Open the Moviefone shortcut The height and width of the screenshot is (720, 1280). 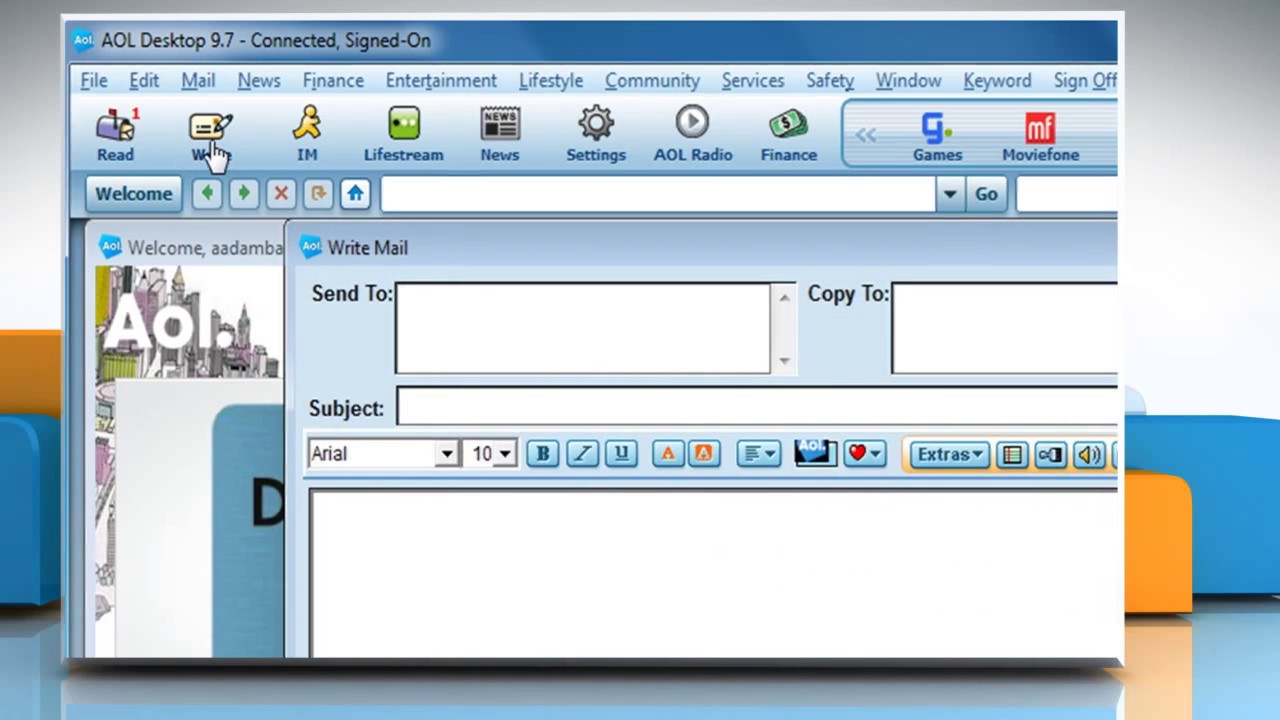pyautogui.click(x=1040, y=137)
